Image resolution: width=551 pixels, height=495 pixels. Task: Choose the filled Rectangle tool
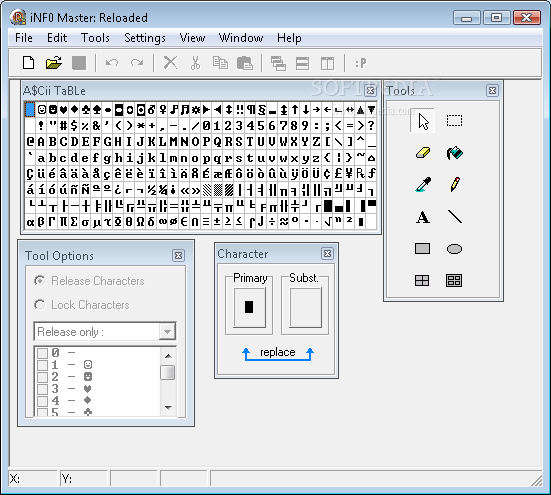pyautogui.click(x=422, y=249)
